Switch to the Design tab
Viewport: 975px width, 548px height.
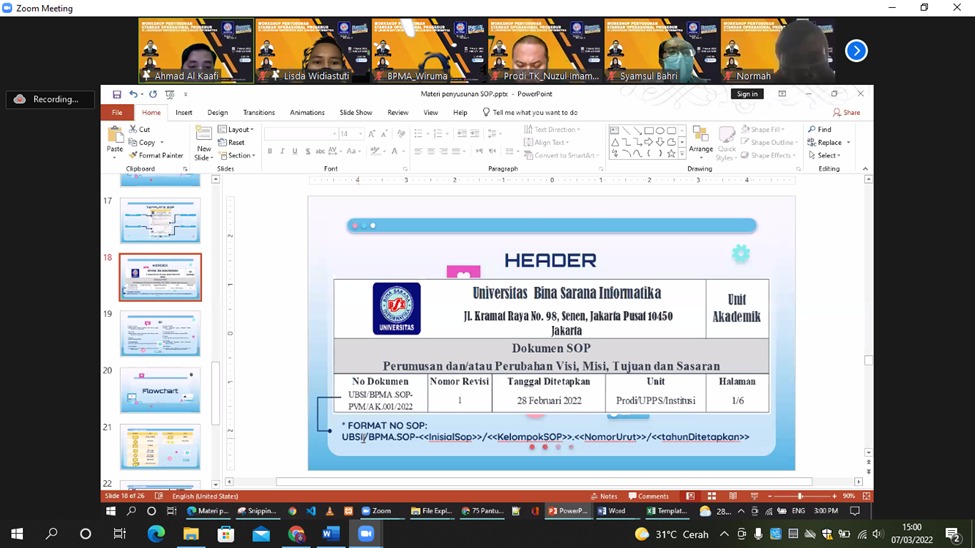click(218, 113)
